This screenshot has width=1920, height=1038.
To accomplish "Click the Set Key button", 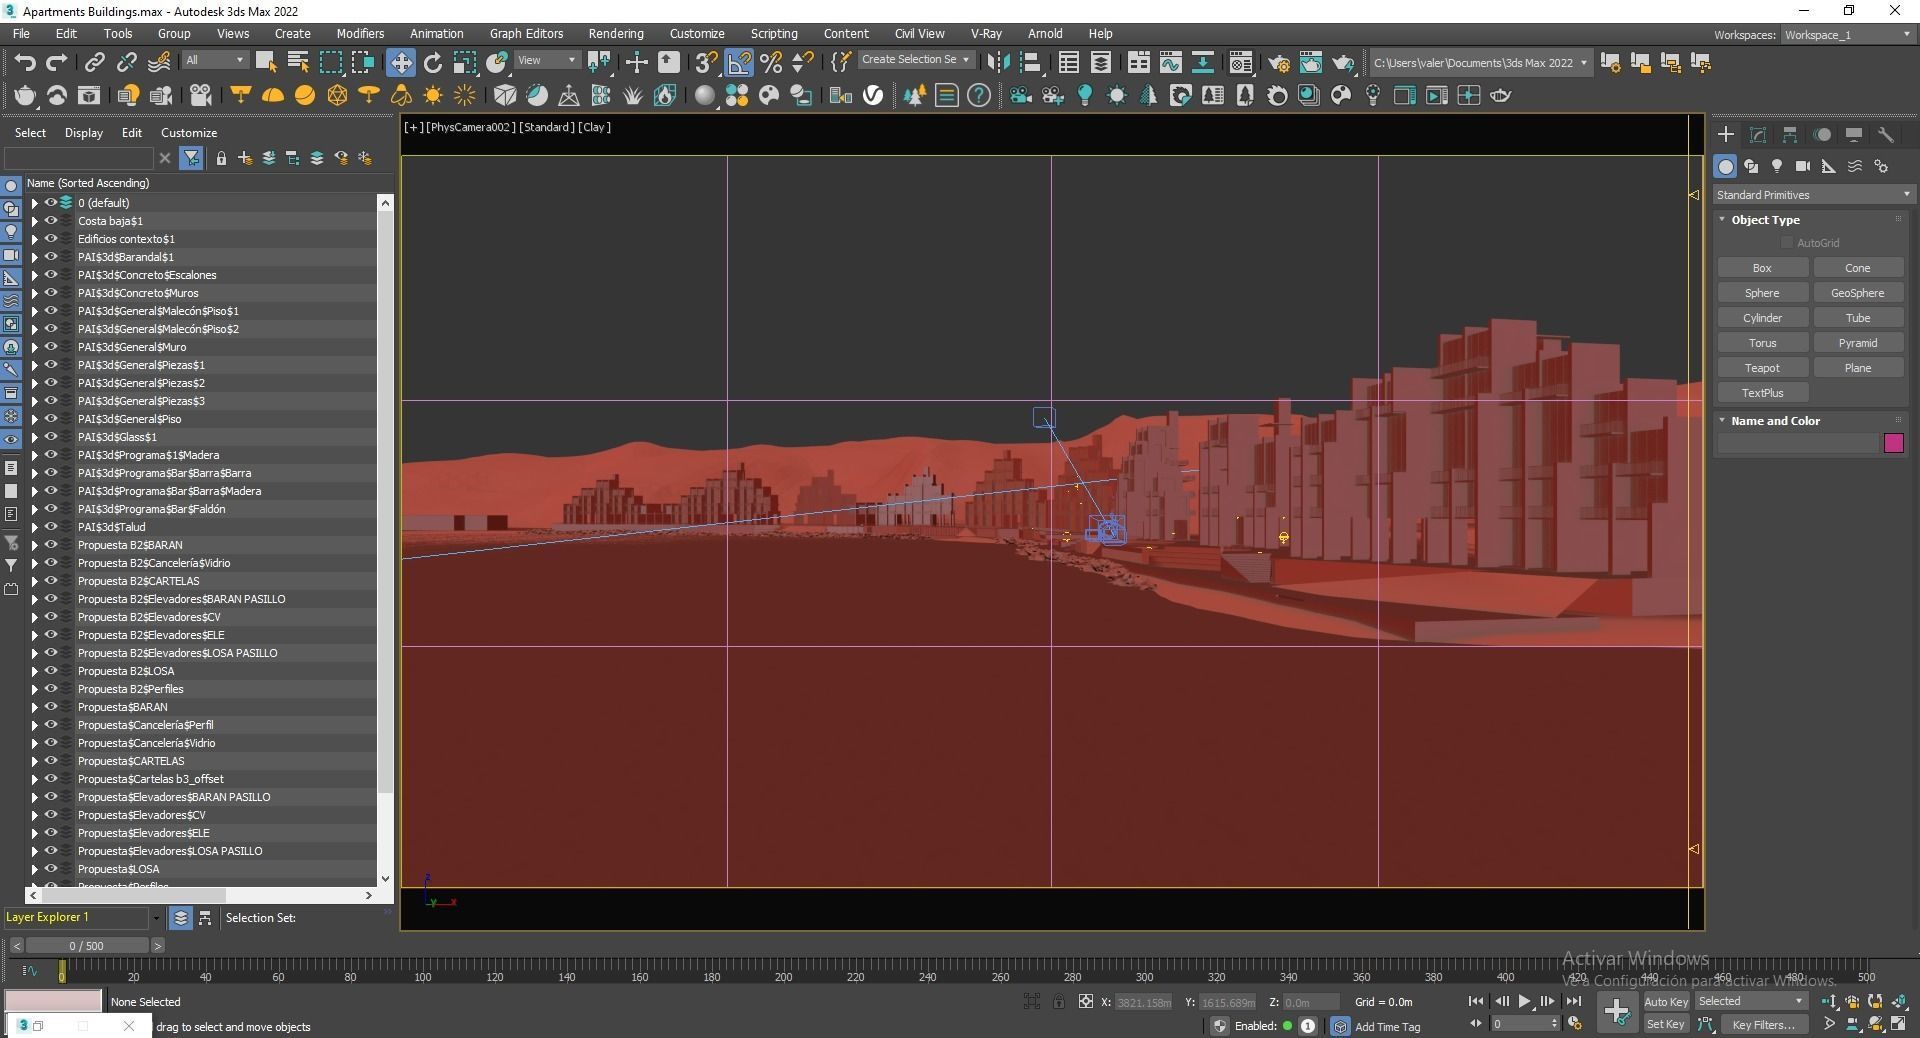I will 1666,1024.
